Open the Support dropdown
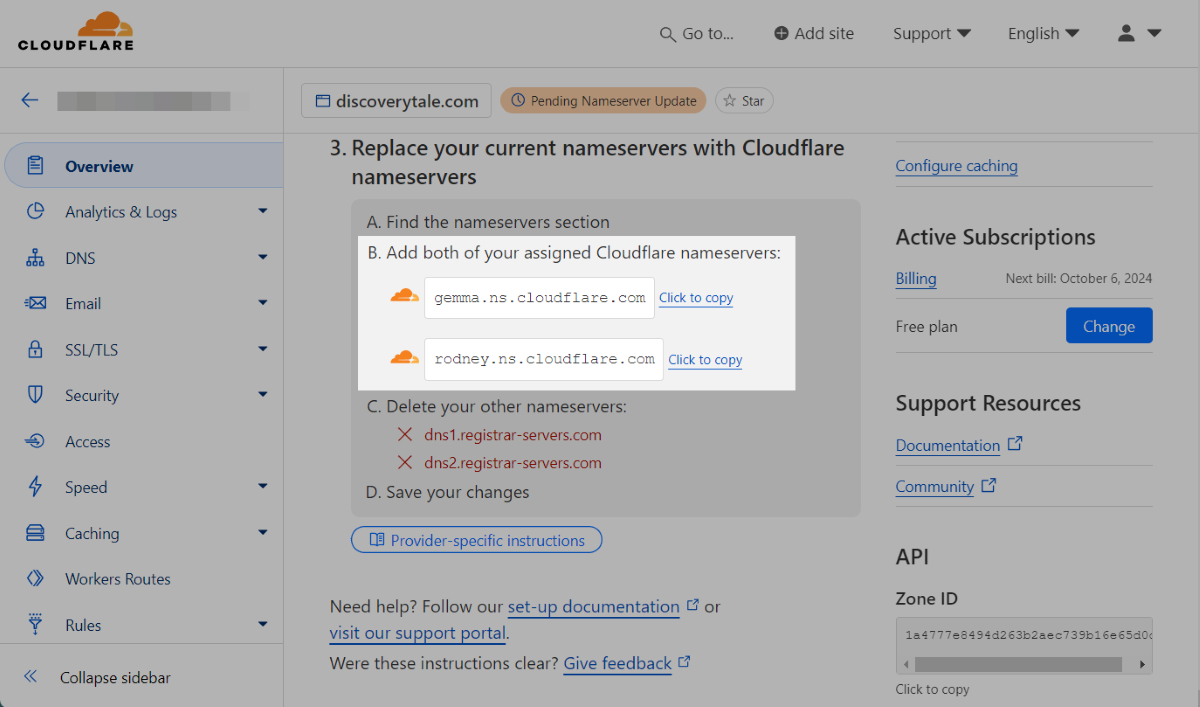Viewport: 1200px width, 707px height. click(932, 33)
